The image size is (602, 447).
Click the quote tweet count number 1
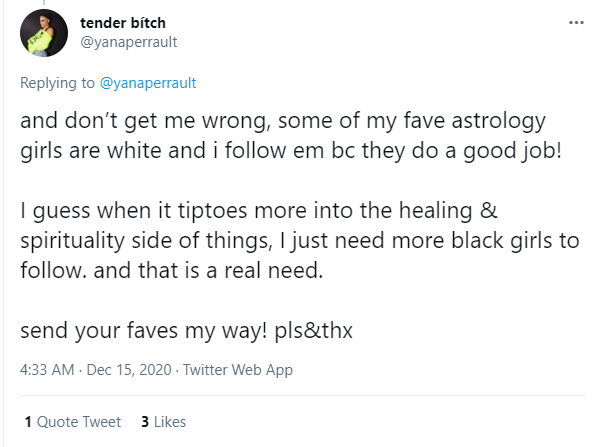pyautogui.click(x=28, y=422)
